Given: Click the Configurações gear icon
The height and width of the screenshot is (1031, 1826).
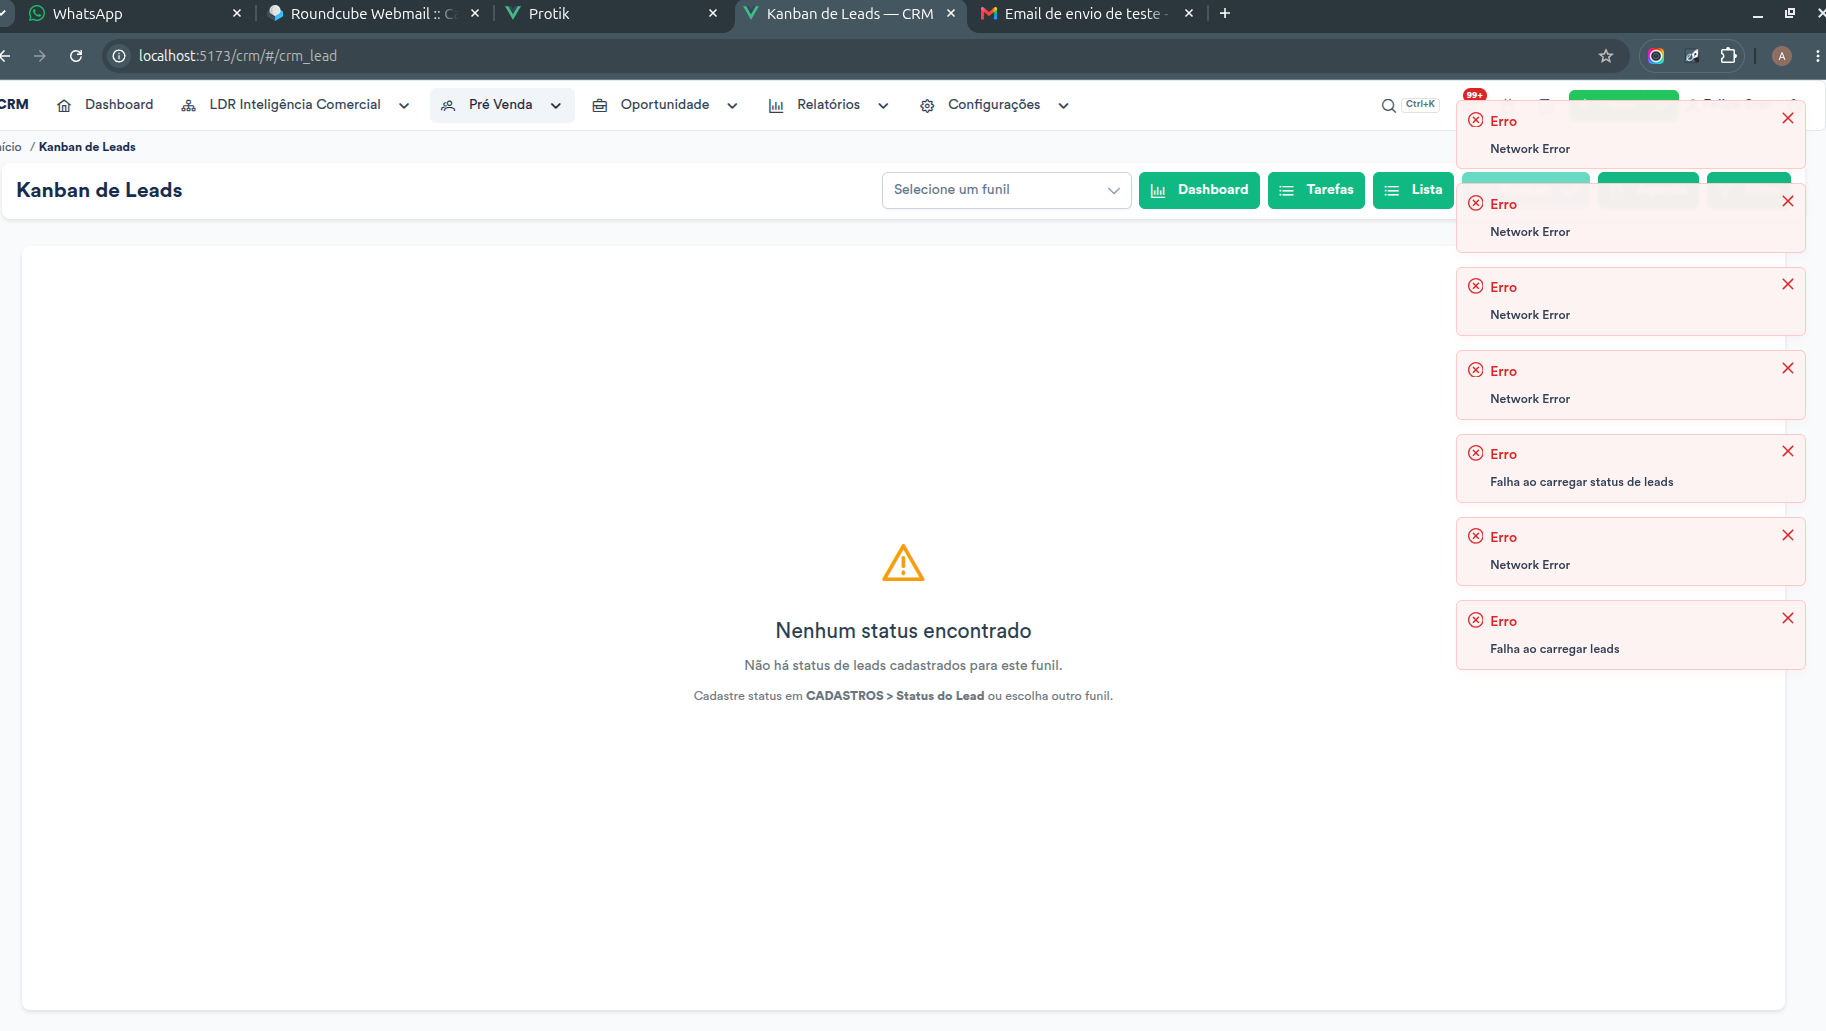Looking at the screenshot, I should click(927, 106).
